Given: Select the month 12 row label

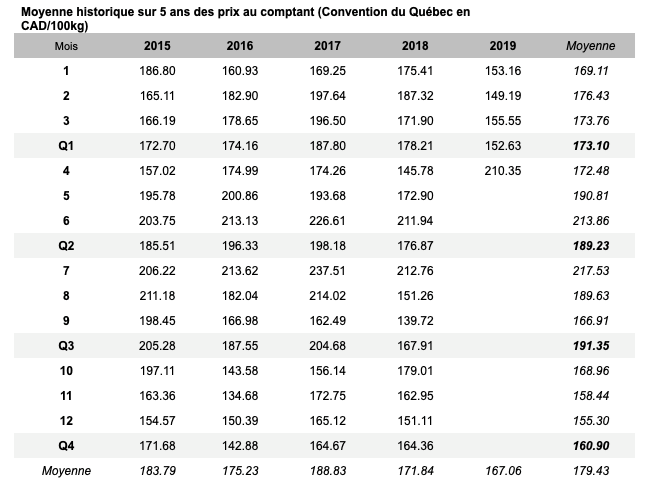Looking at the screenshot, I should (67, 420).
